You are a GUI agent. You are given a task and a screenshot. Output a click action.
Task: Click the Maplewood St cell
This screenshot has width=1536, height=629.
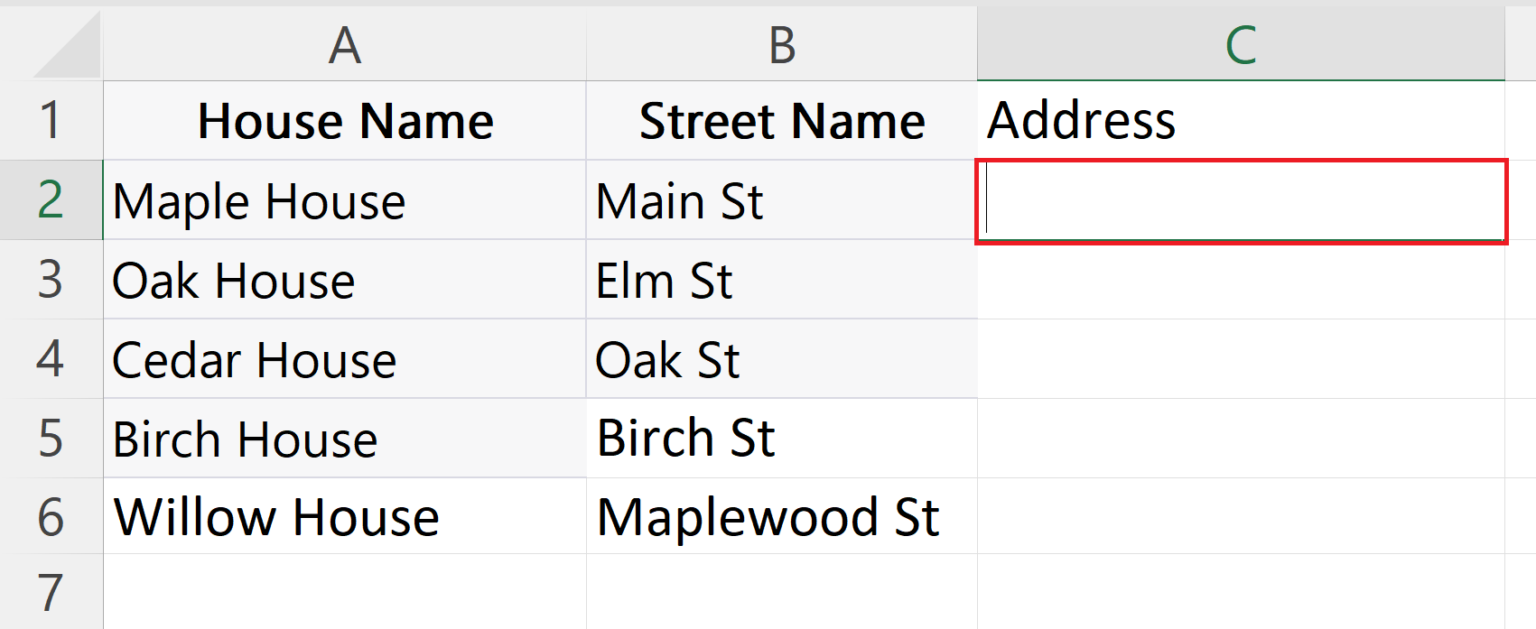click(781, 517)
